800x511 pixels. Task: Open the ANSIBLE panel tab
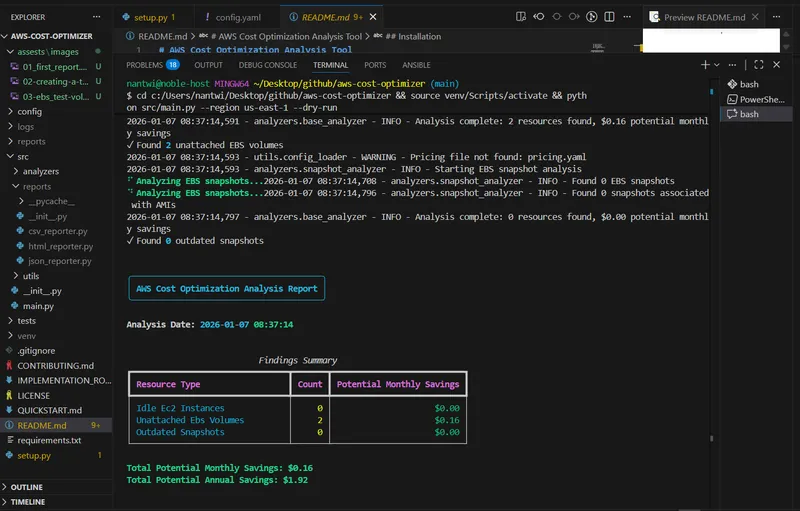(x=416, y=65)
